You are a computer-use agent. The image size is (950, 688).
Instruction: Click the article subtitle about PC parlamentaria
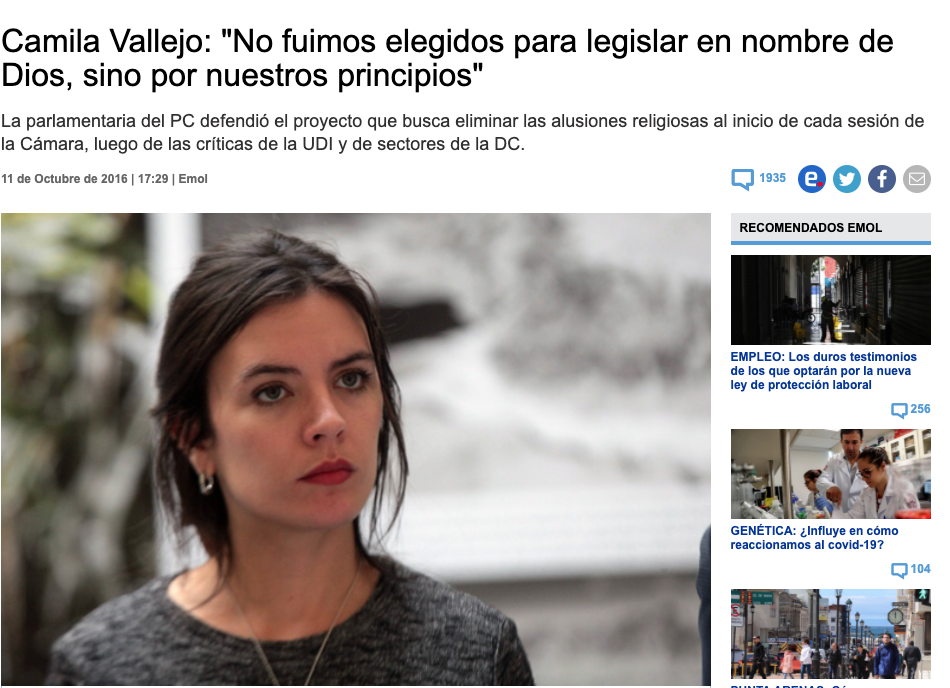[x=462, y=133]
